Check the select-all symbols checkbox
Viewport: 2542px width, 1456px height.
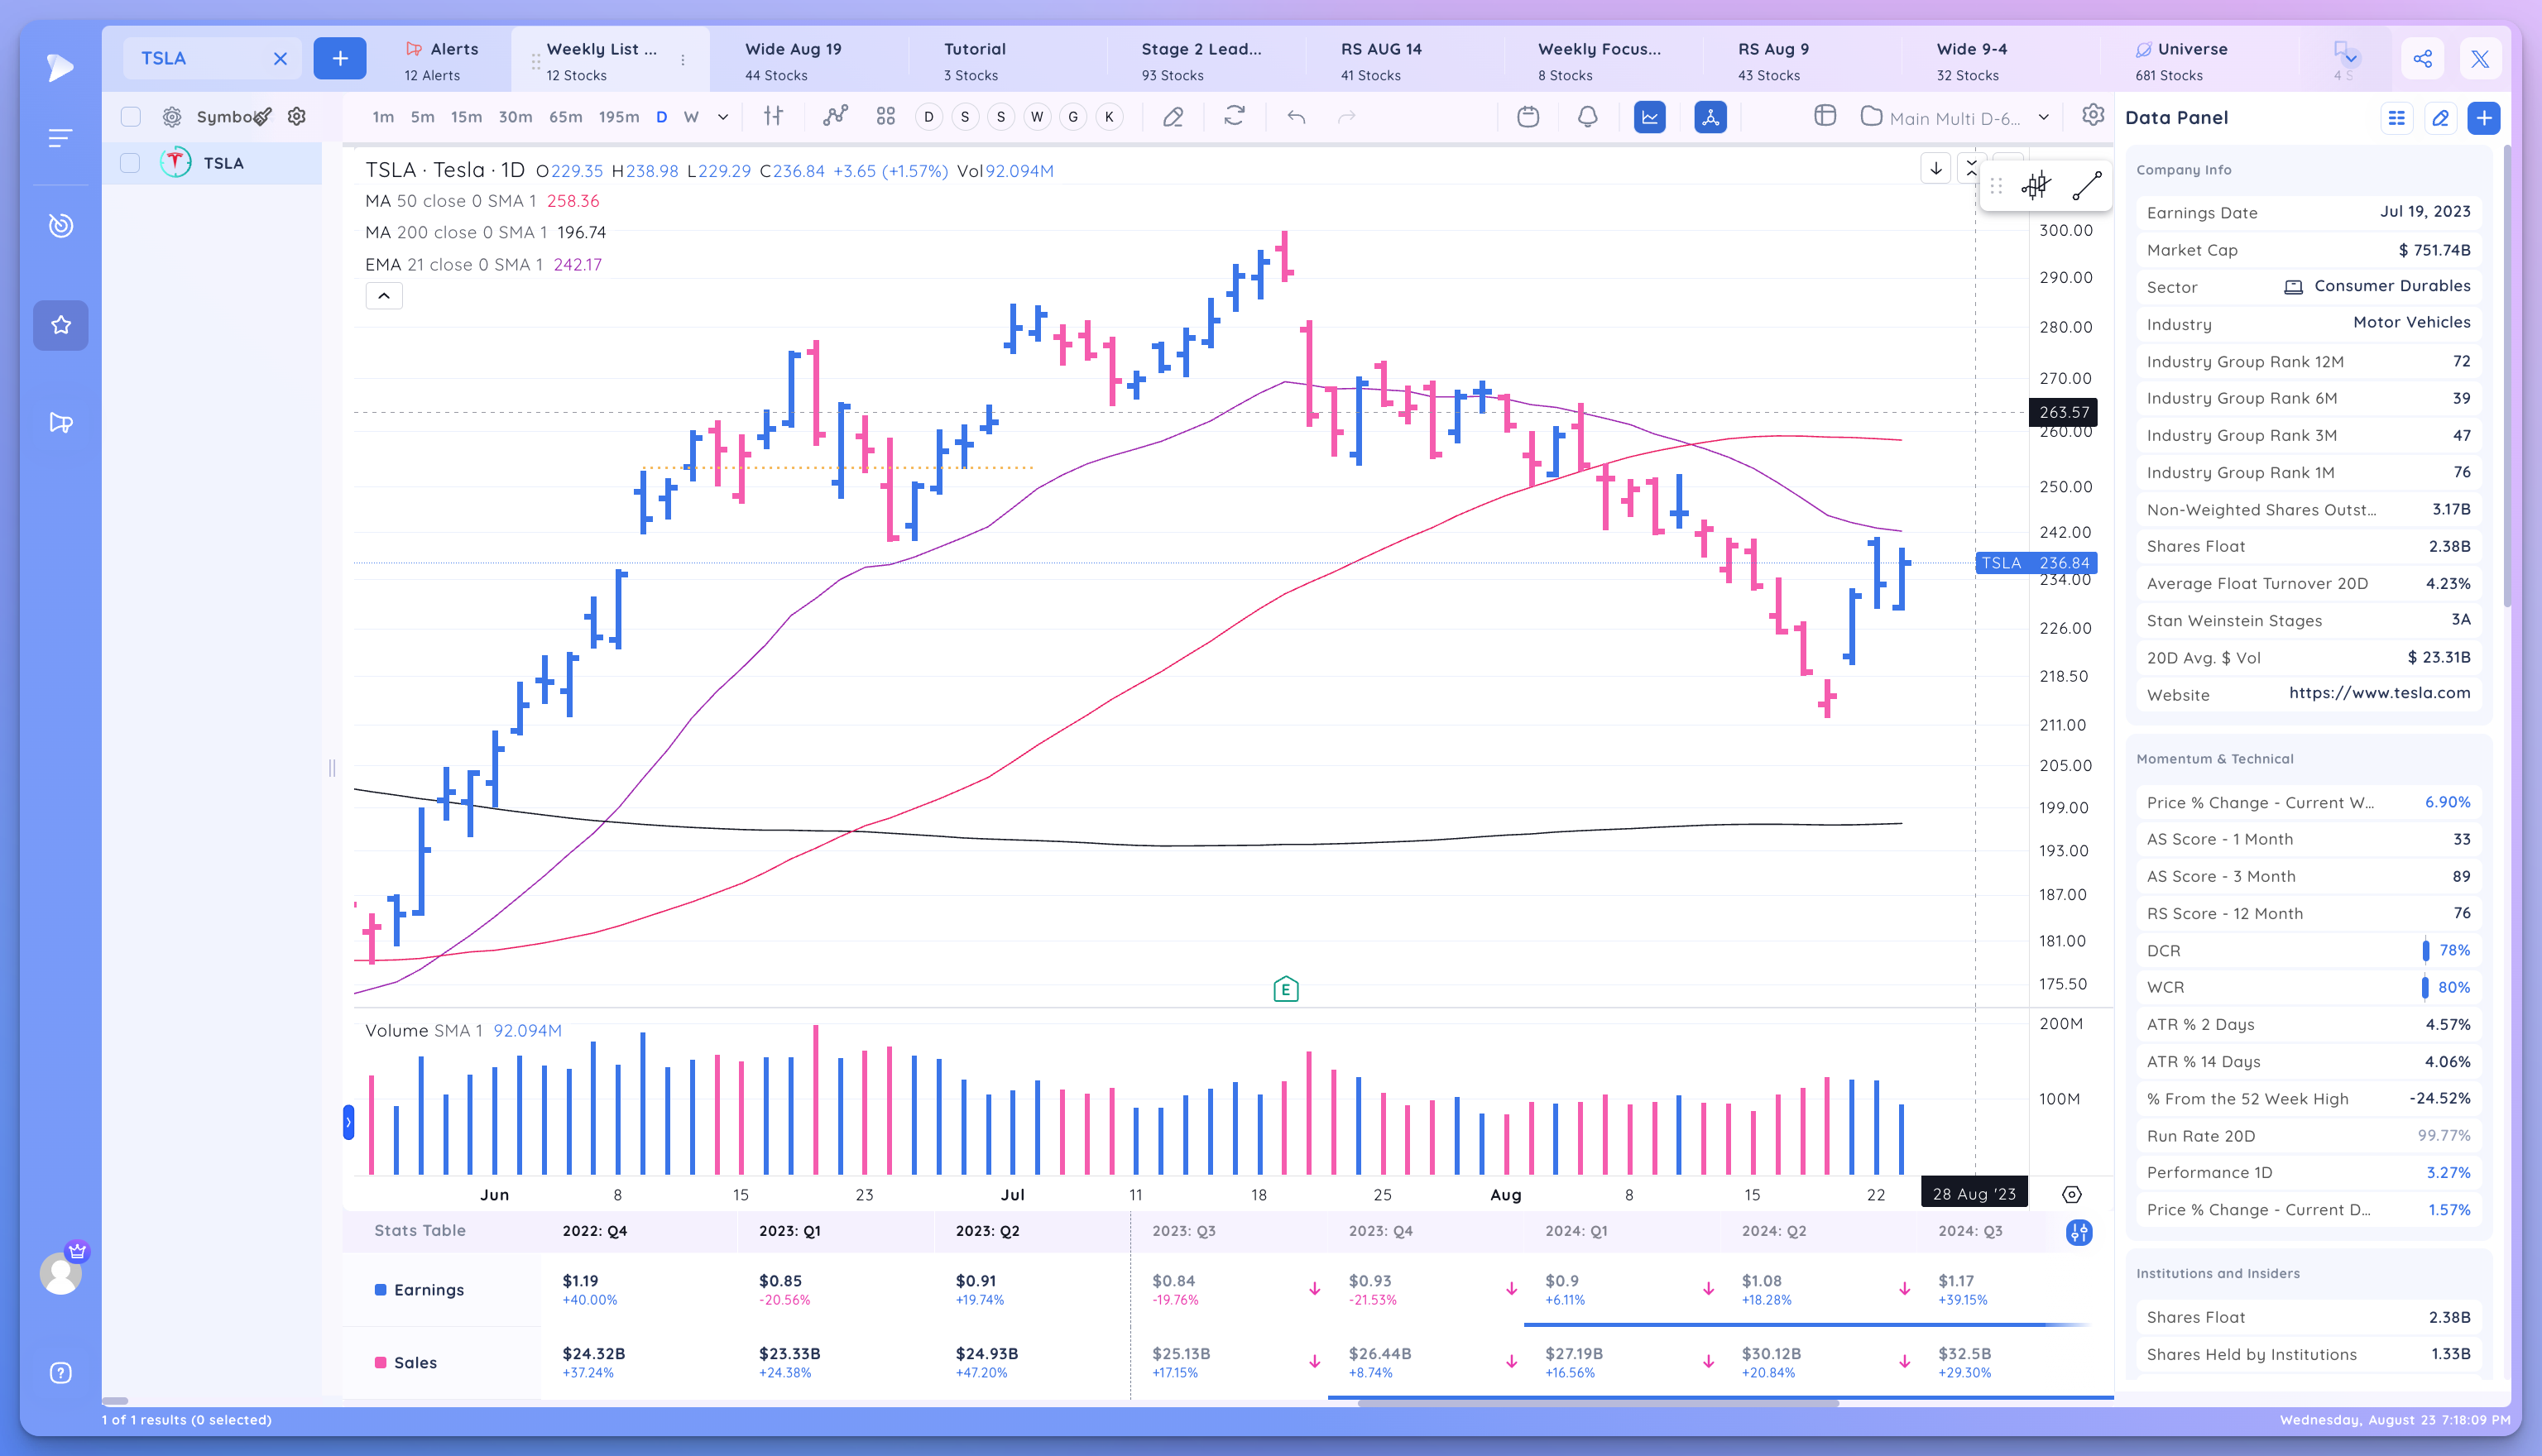[x=130, y=116]
